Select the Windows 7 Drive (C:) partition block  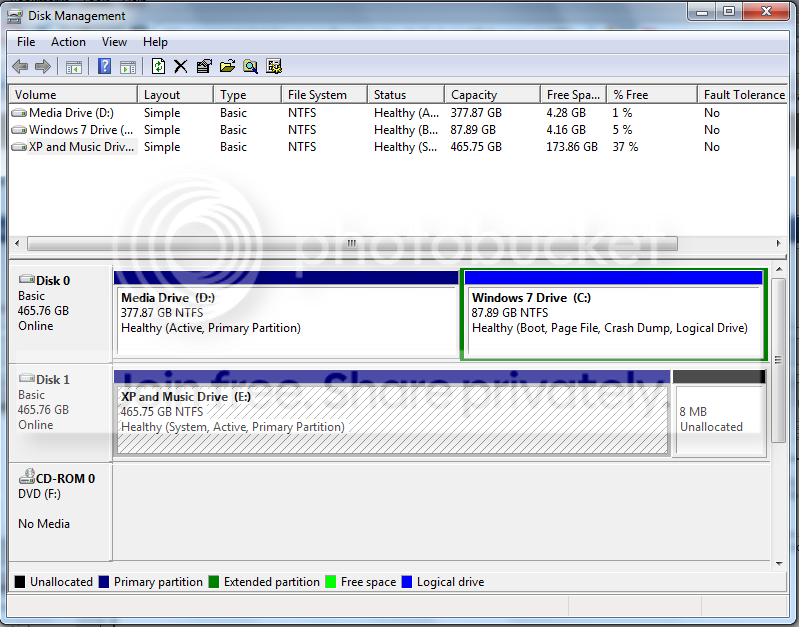[614, 315]
